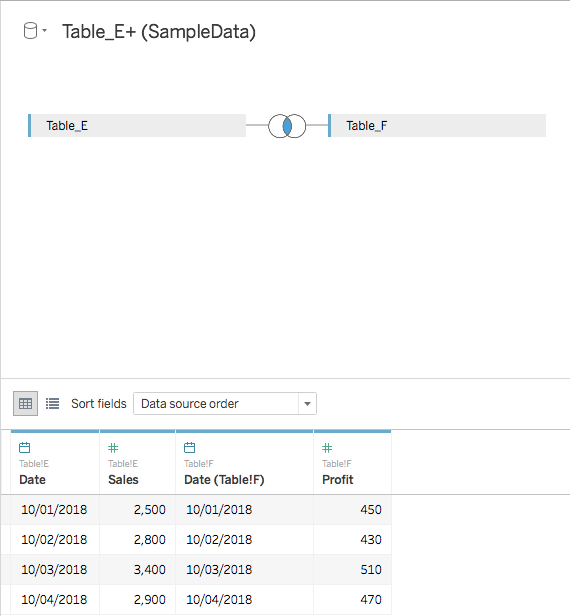Click Table_E Date cell 10/03/2018

click(54, 570)
